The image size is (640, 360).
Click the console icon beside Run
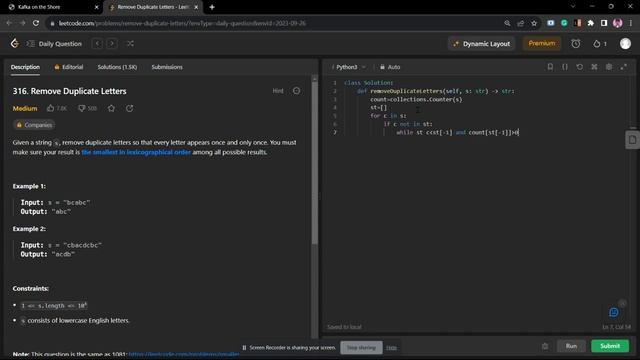click(545, 346)
